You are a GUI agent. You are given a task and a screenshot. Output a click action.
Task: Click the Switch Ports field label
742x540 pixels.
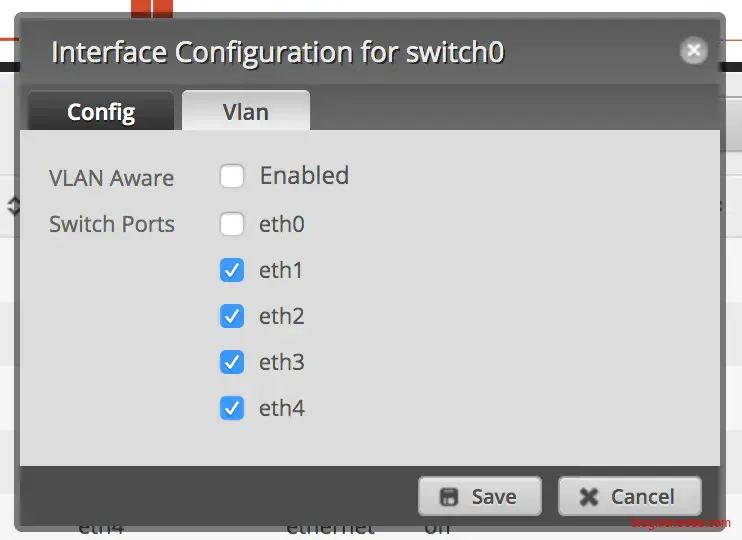coord(112,224)
